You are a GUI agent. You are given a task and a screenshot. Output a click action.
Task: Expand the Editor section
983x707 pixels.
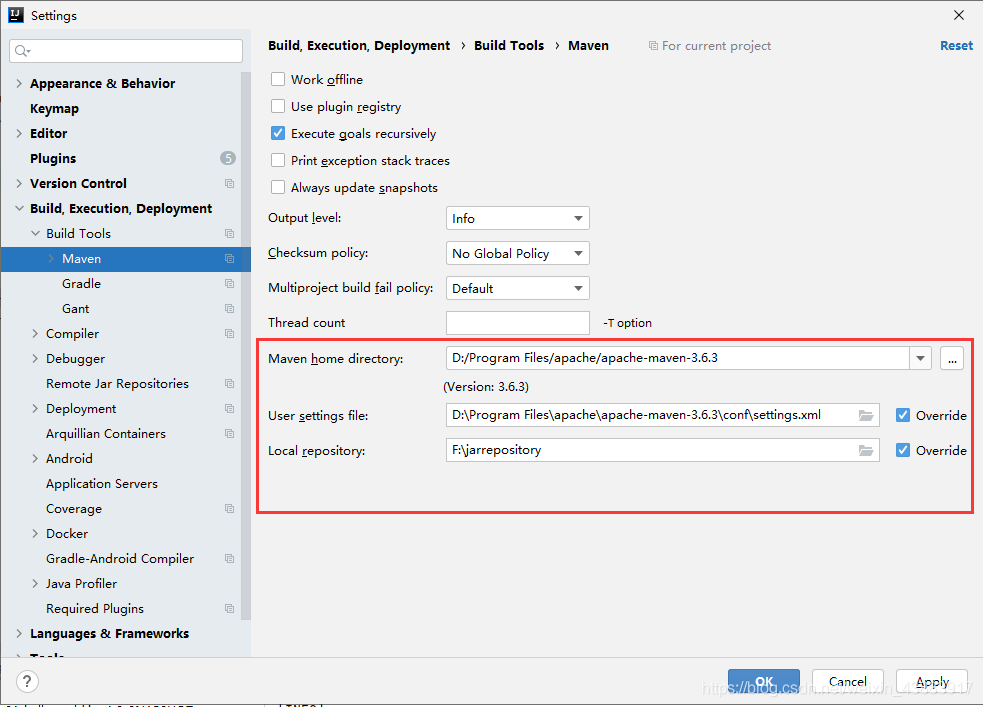click(x=19, y=134)
